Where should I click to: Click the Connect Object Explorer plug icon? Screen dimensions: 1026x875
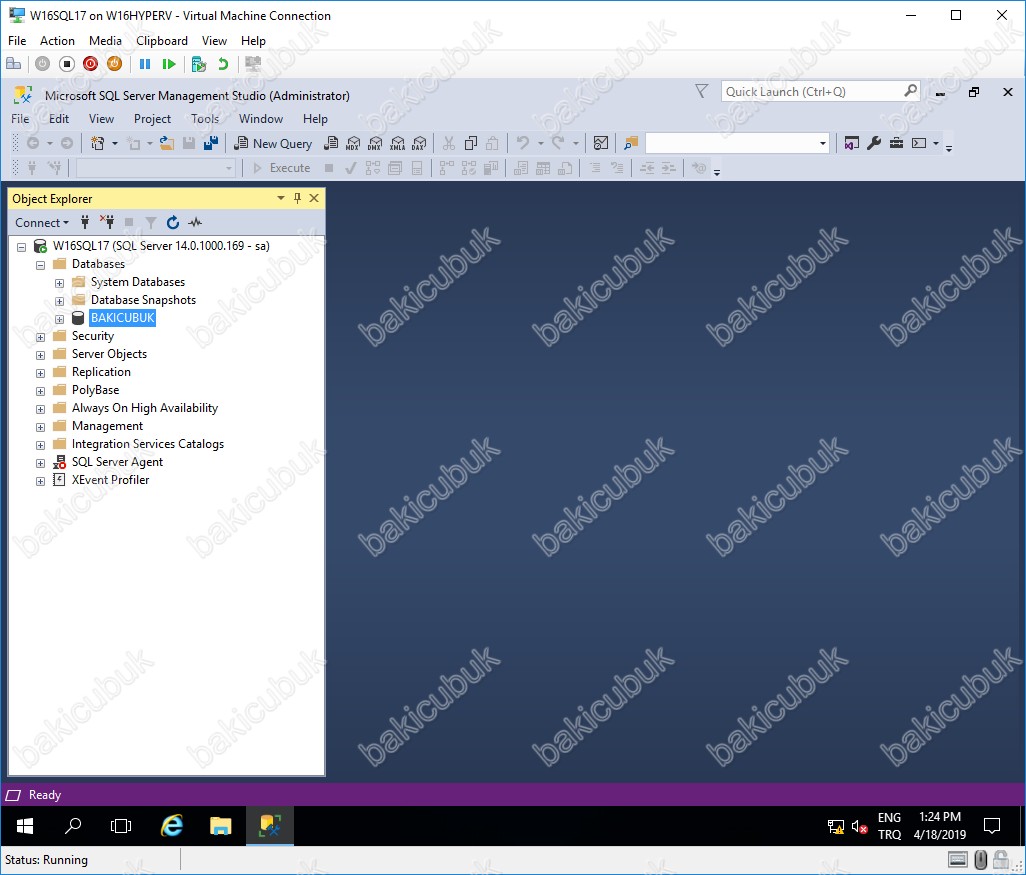[84, 223]
